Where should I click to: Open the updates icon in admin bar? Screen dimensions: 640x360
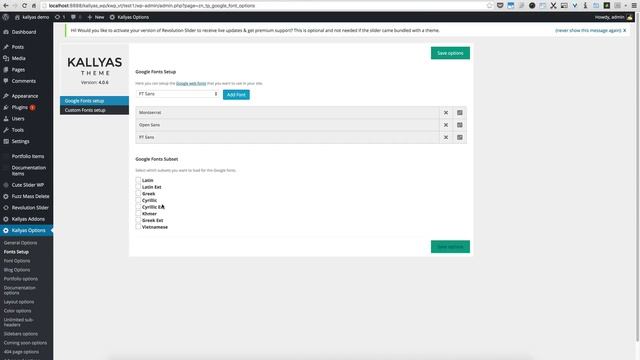pos(60,17)
